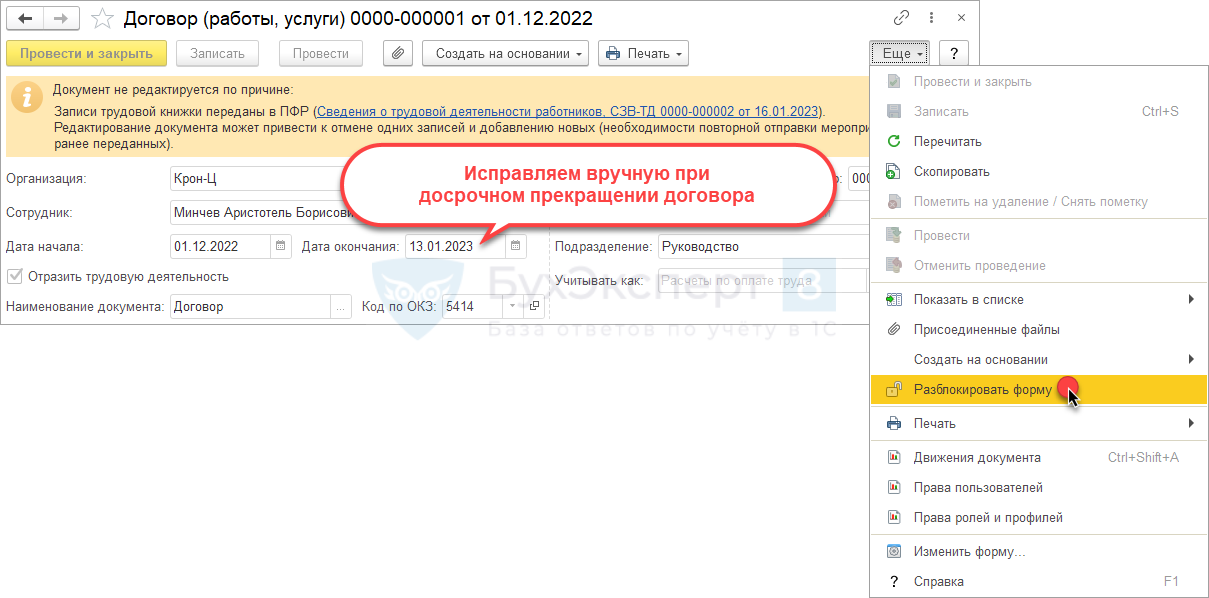This screenshot has height=598, width=1209.
Task: Expand the Код по ОКЗ dropdown arrow
Action: click(x=513, y=307)
